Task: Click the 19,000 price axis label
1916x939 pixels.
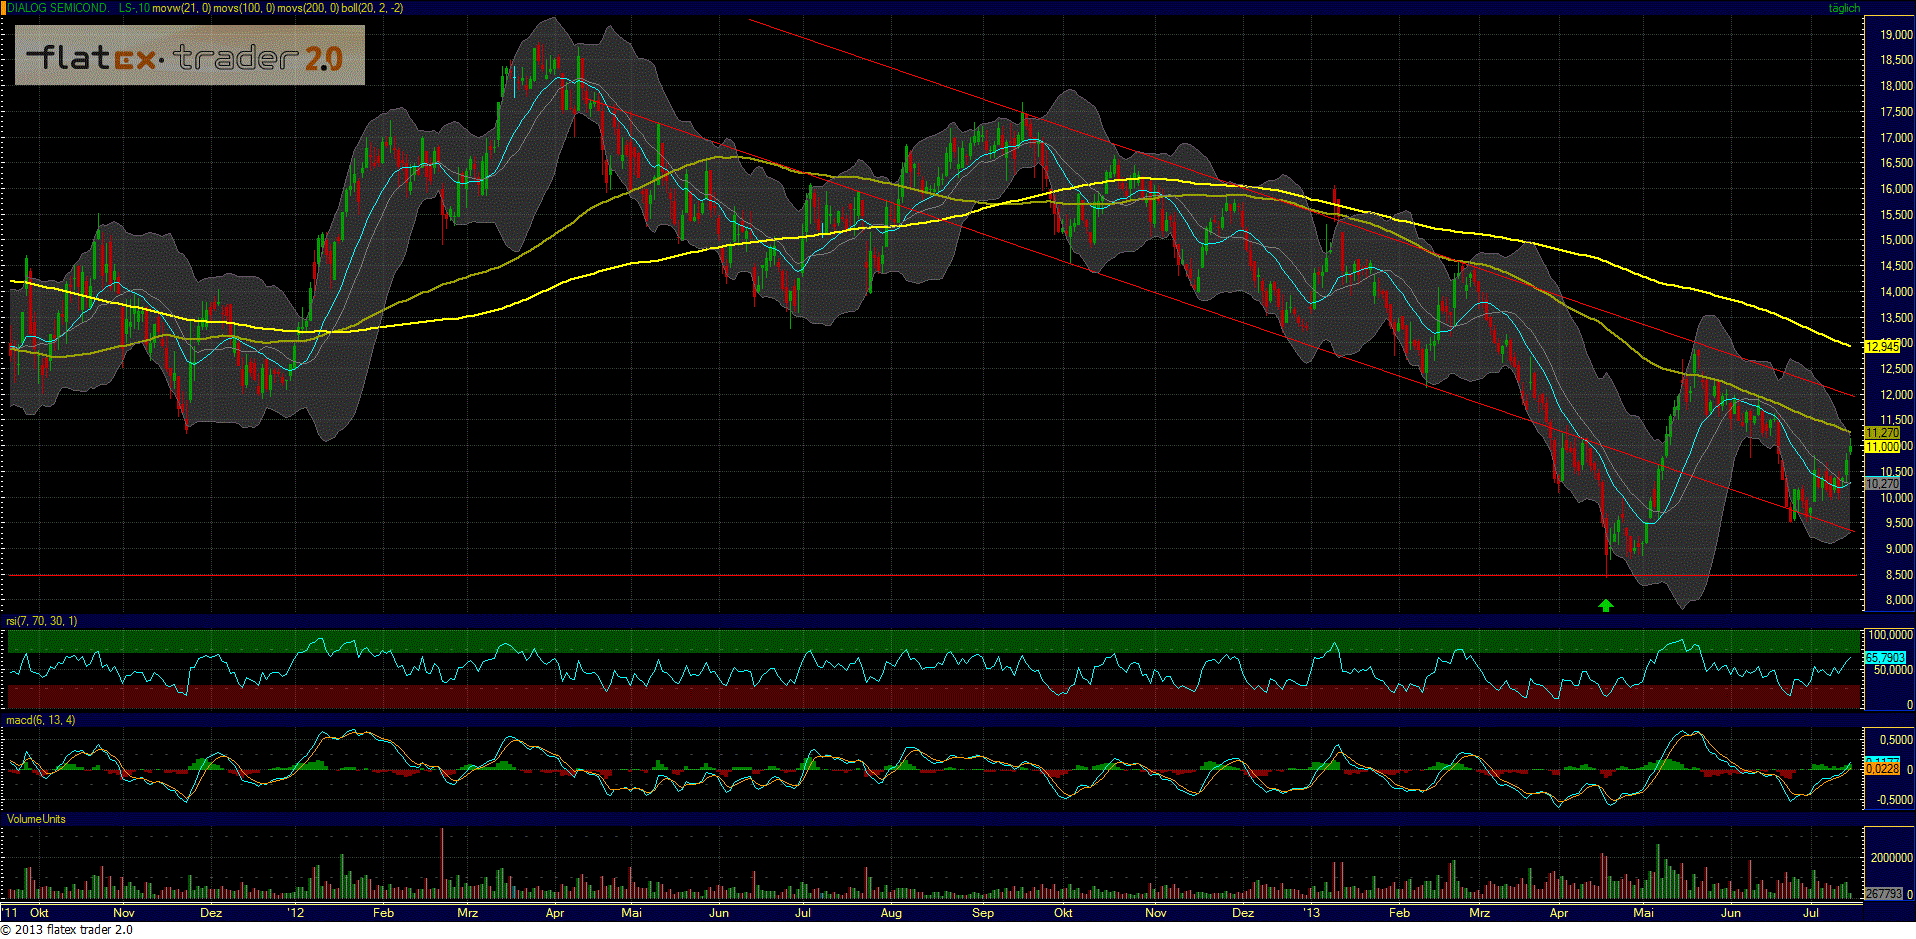Action: point(1897,35)
